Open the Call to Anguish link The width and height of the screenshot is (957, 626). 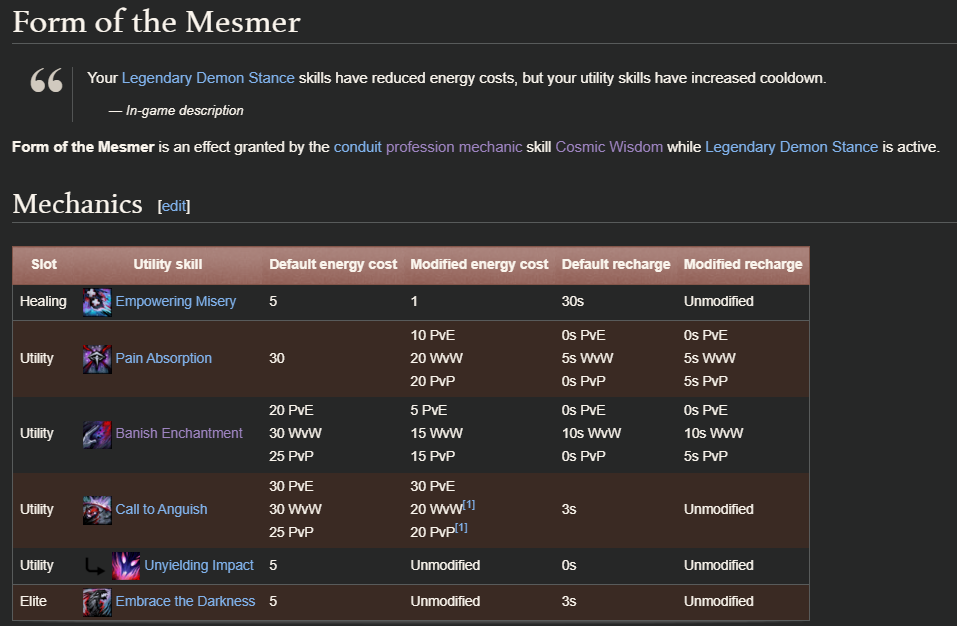[161, 509]
